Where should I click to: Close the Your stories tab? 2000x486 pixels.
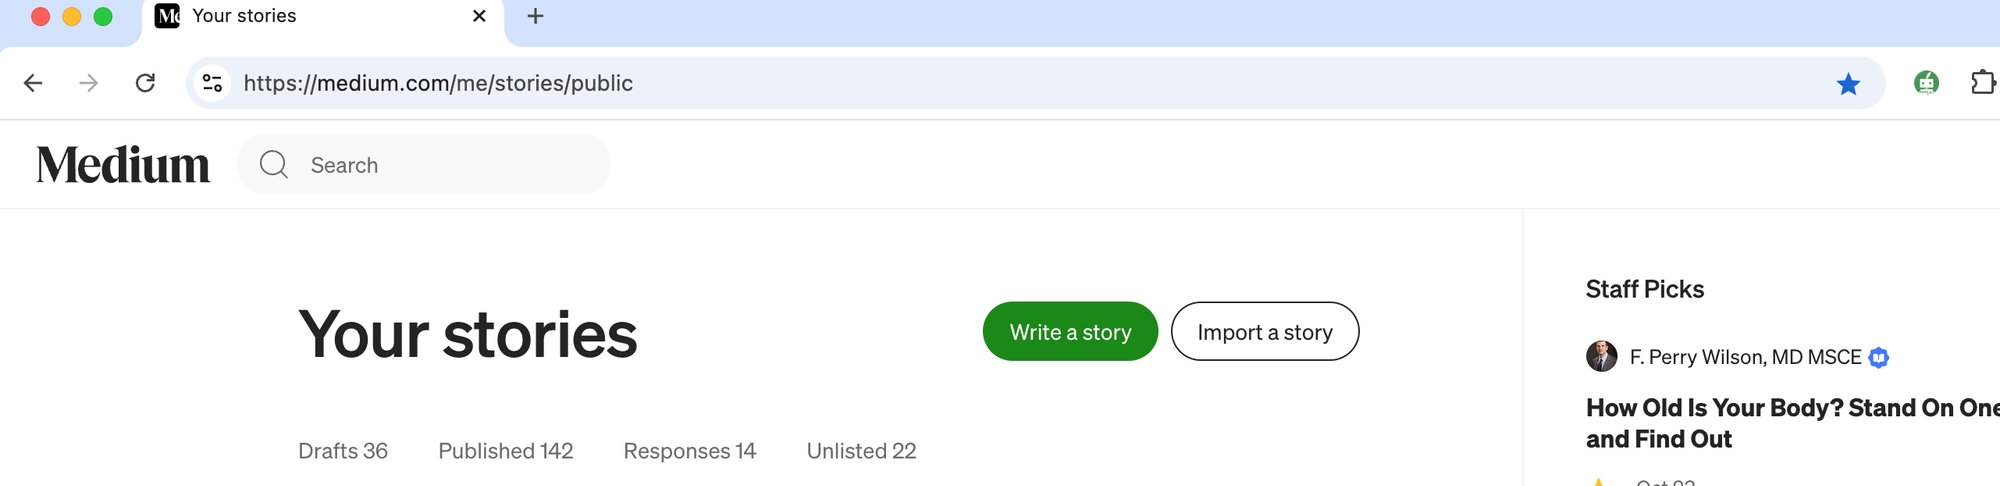[479, 16]
